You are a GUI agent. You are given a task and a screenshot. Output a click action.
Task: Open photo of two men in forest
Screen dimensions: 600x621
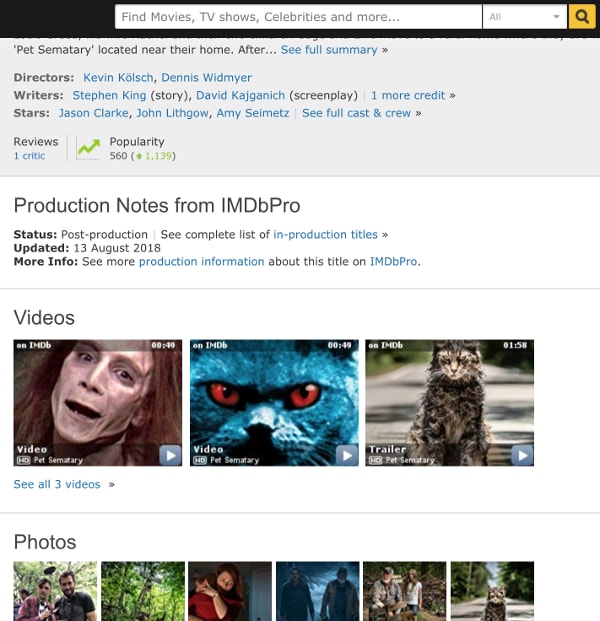coord(55,591)
